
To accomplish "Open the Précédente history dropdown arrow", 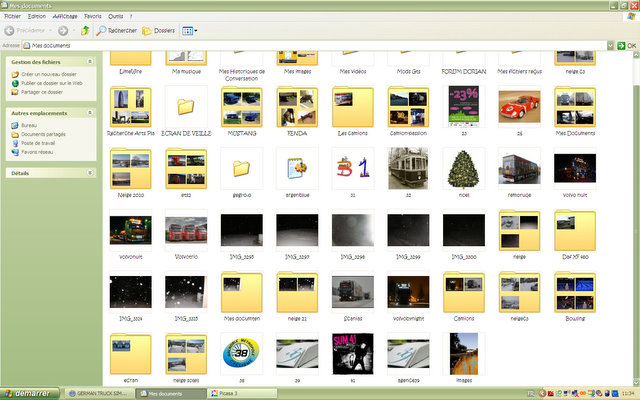I will (51, 31).
